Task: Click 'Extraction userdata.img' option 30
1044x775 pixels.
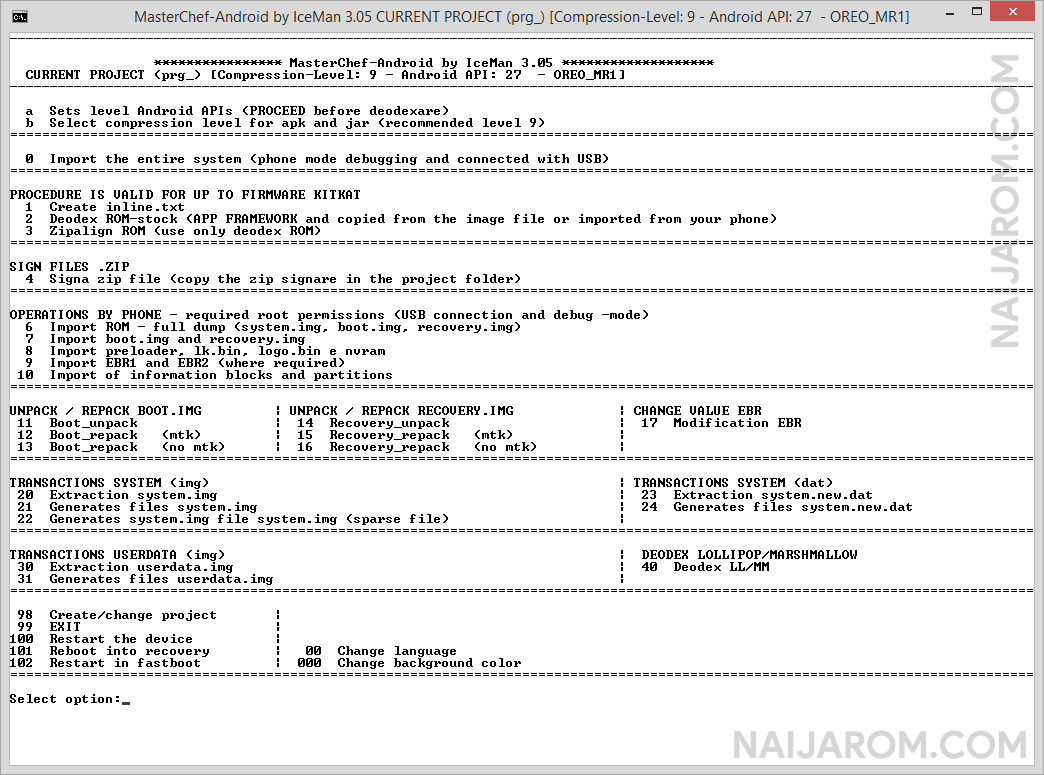Action: (125, 567)
